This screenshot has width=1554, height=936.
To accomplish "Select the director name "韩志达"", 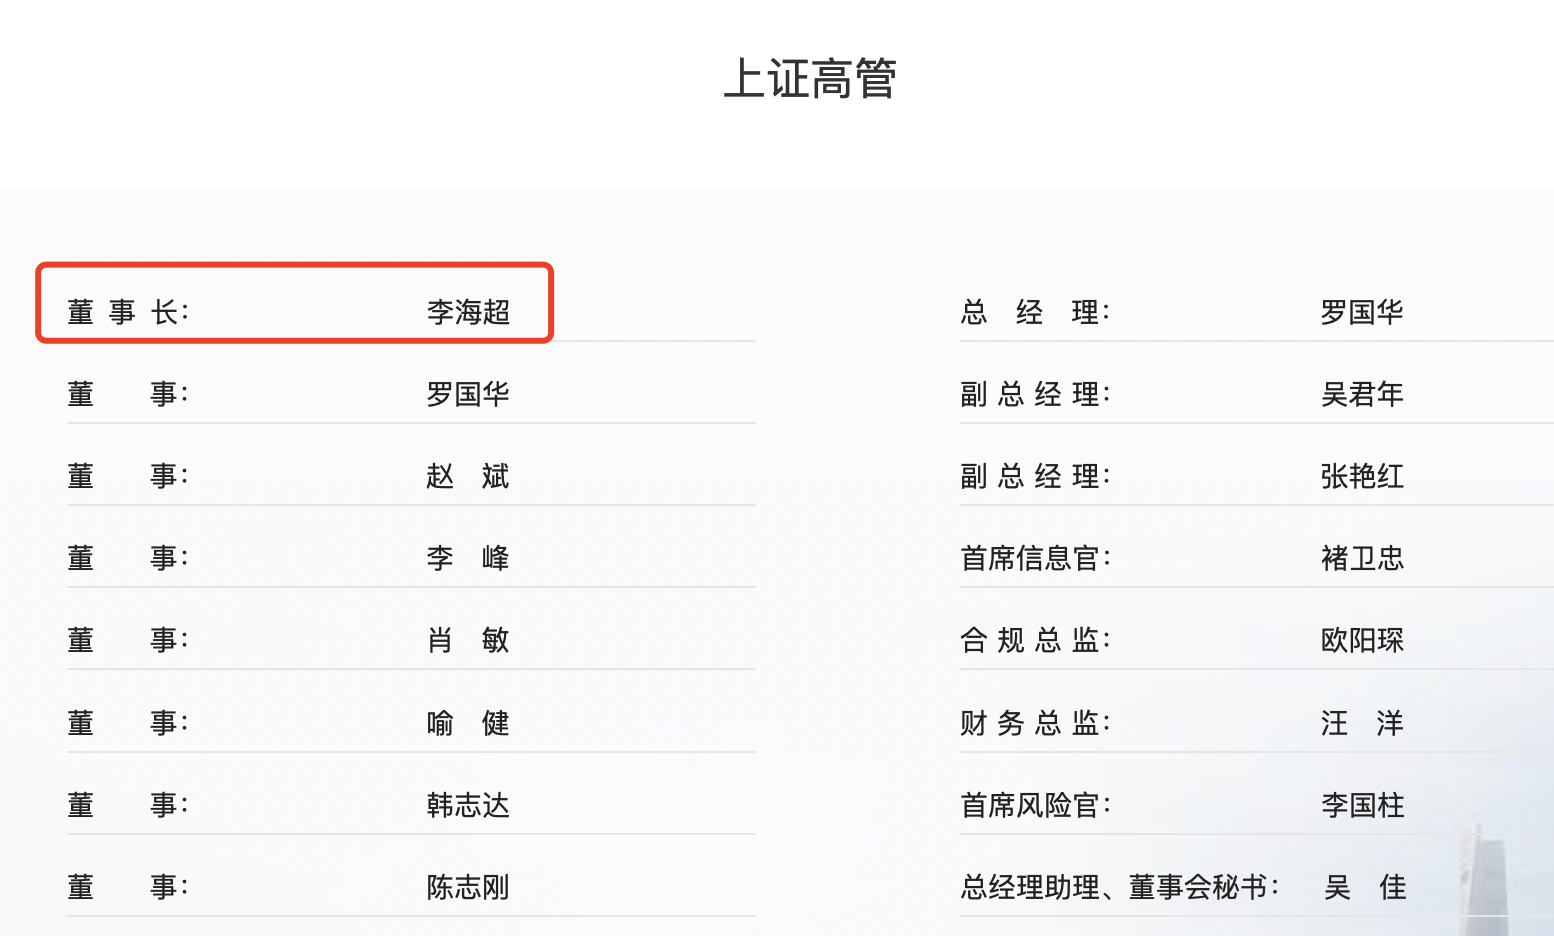I will tap(468, 805).
